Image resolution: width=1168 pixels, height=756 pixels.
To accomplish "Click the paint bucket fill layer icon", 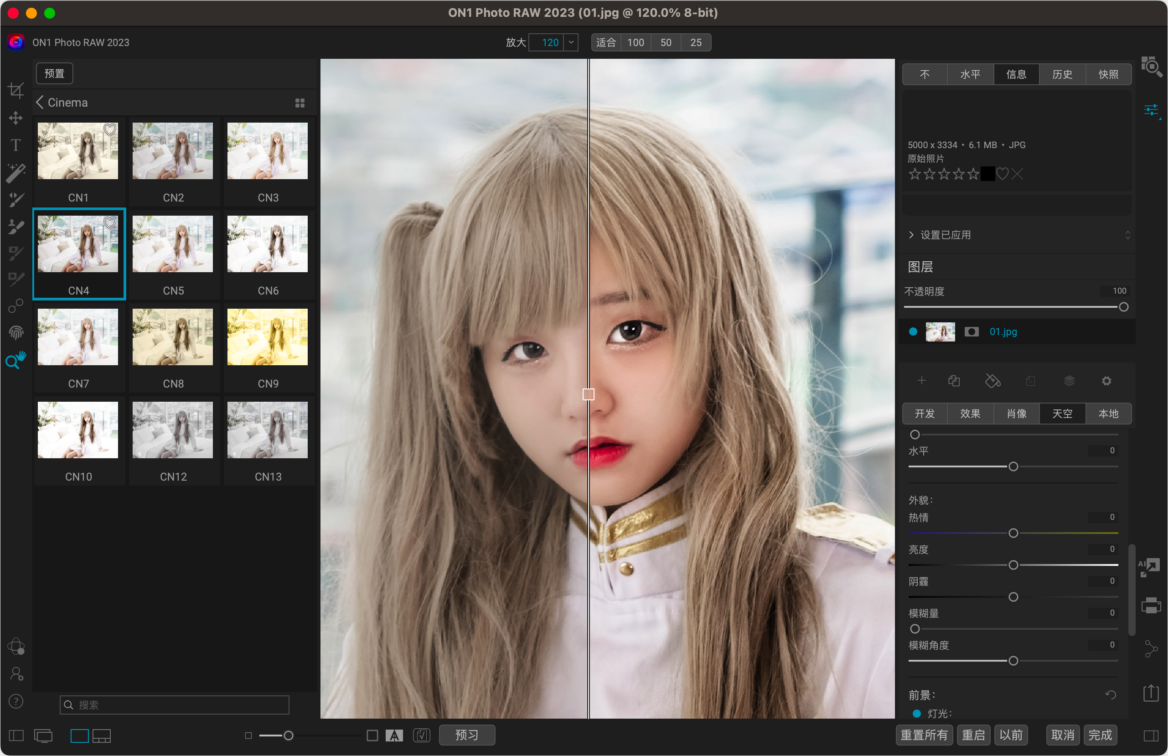I will coord(993,381).
